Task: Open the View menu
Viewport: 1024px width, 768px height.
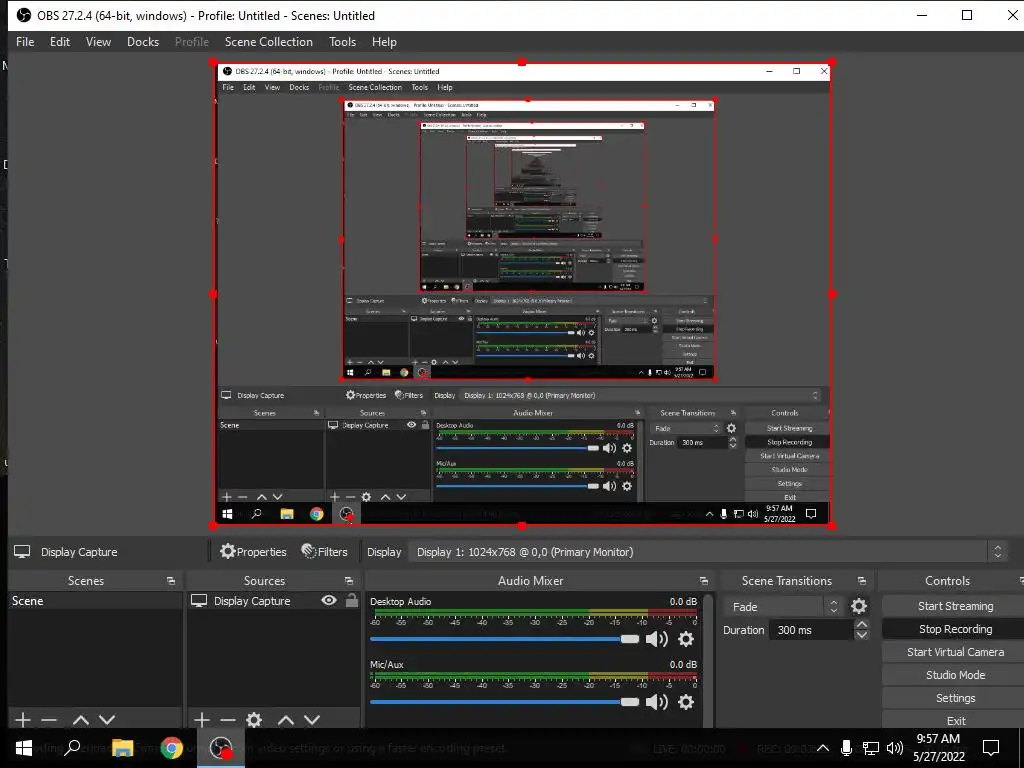Action: 98,42
